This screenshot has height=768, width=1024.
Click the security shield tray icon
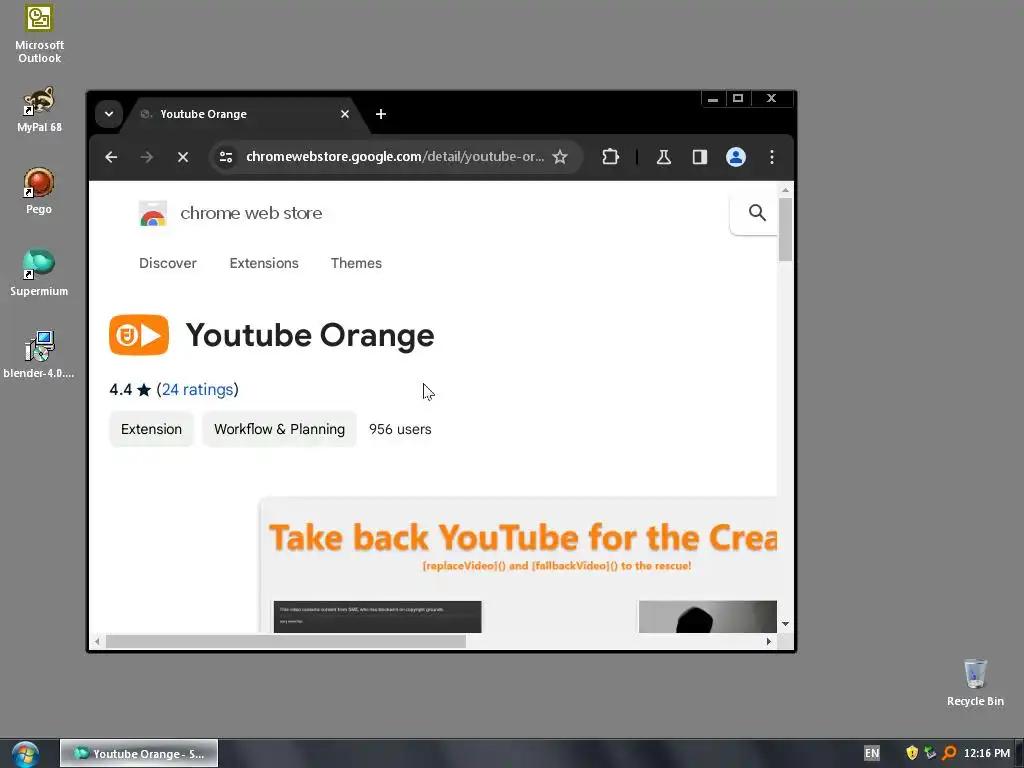912,753
